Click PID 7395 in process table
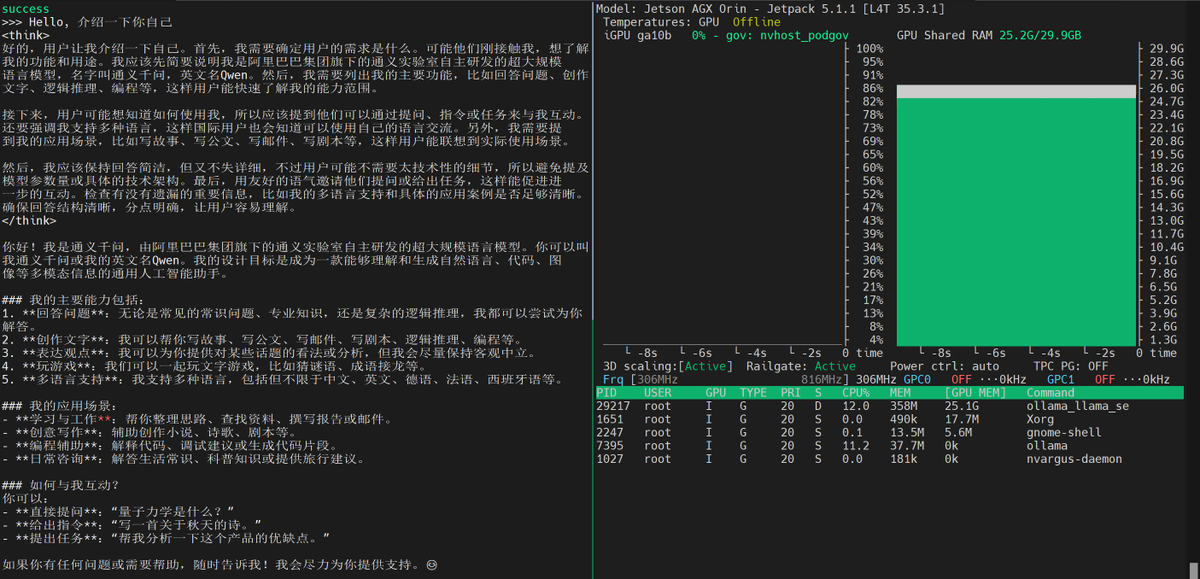The width and height of the screenshot is (1200, 579). tap(612, 446)
